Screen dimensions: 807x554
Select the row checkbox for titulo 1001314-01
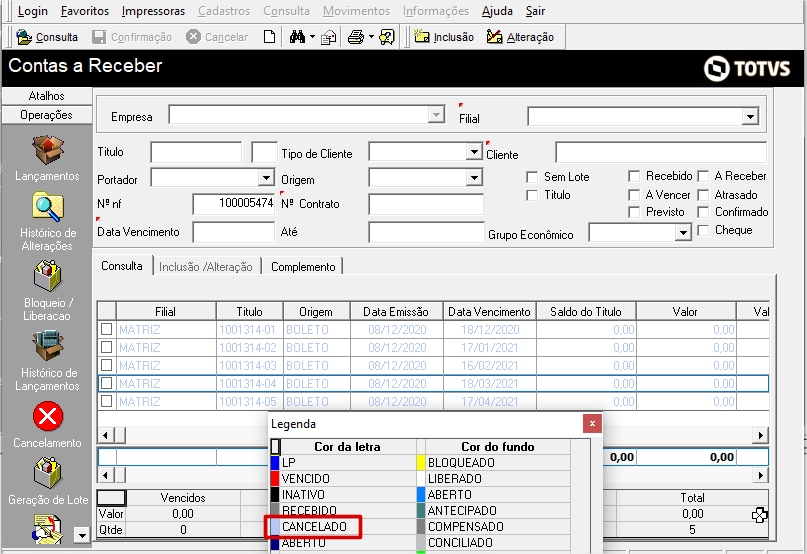click(107, 329)
